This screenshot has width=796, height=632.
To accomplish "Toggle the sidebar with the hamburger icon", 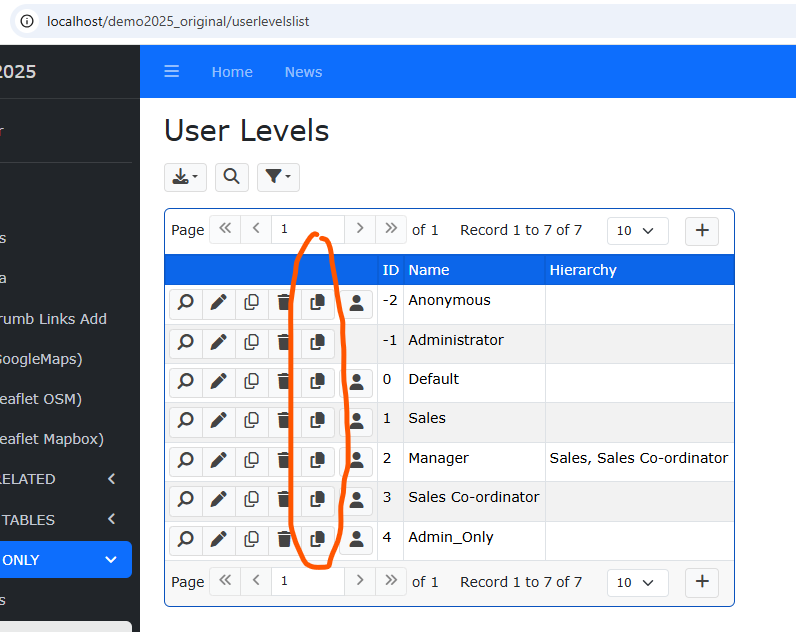I will (x=172, y=72).
